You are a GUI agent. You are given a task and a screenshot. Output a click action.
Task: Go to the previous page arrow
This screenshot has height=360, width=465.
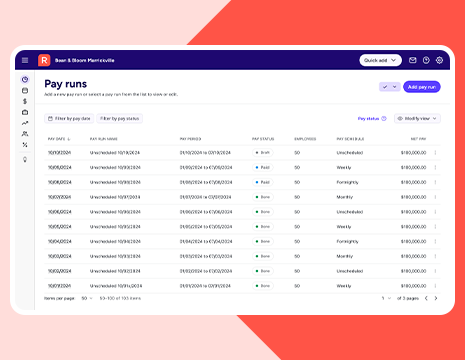click(426, 298)
